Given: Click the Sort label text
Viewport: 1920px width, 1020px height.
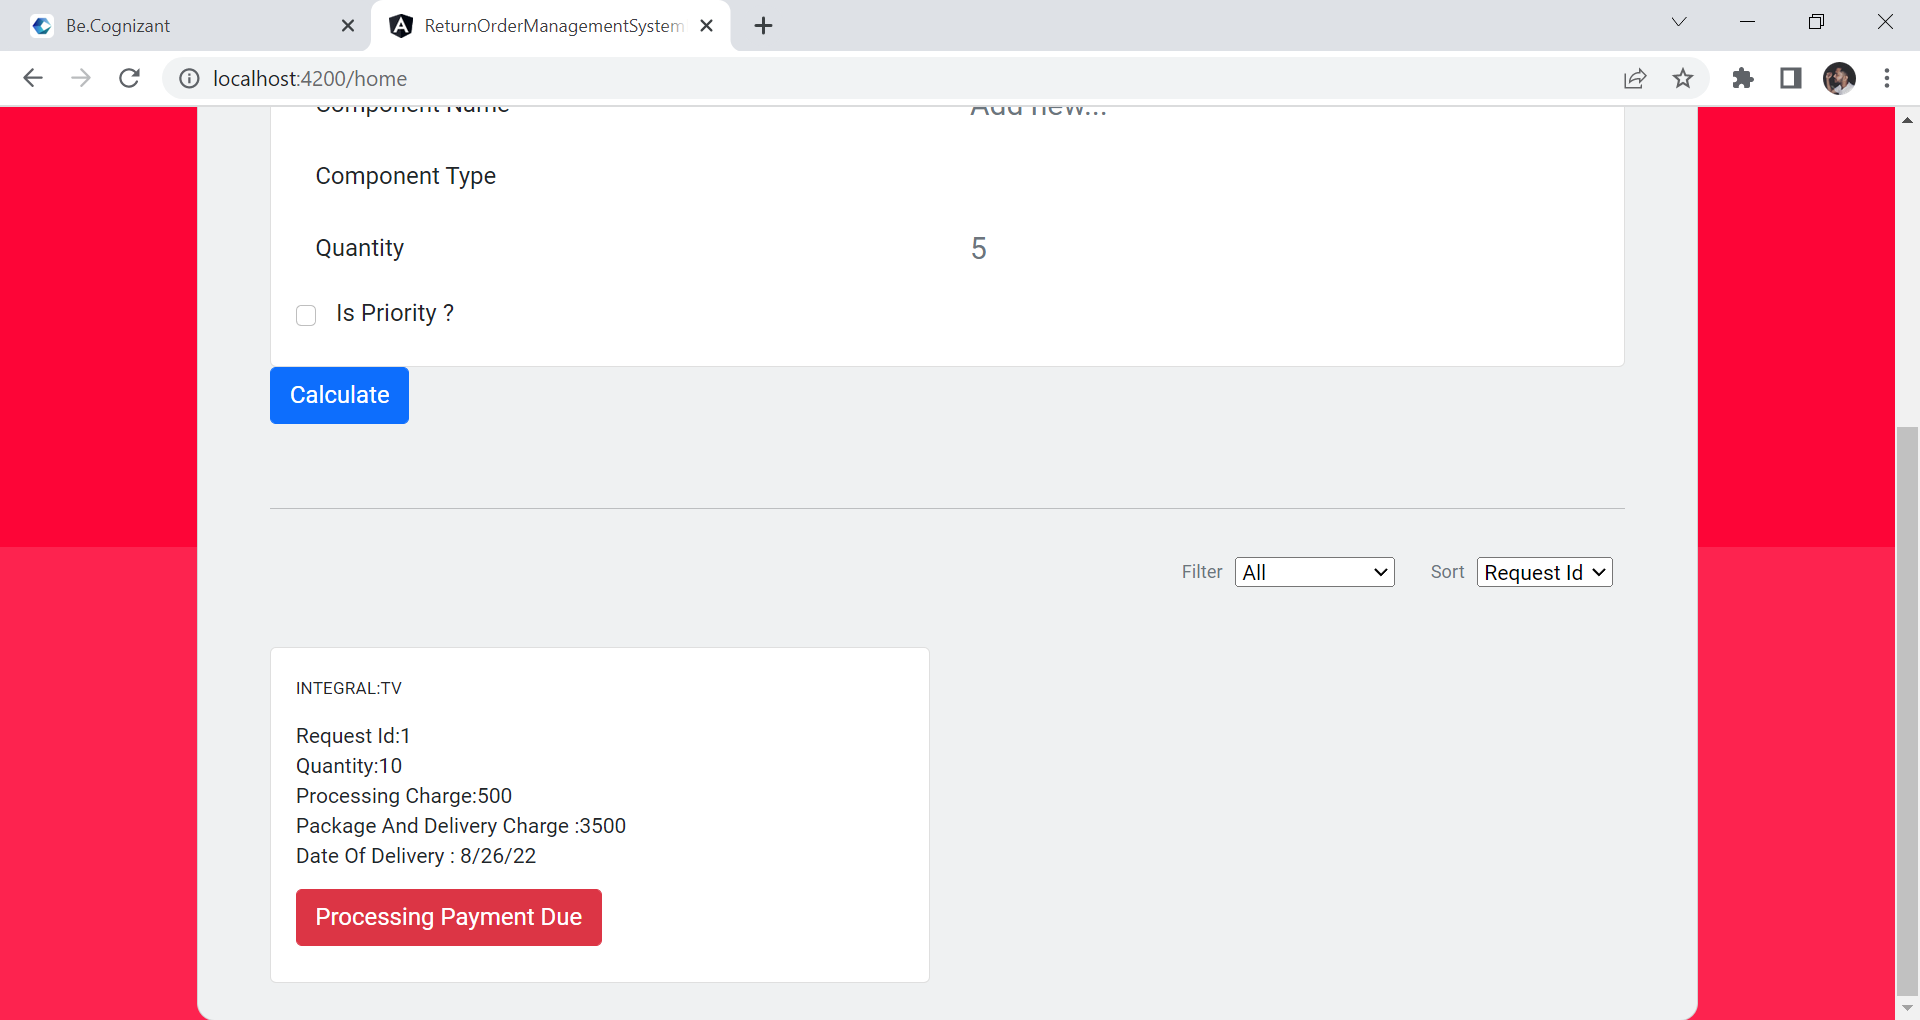Looking at the screenshot, I should point(1447,572).
